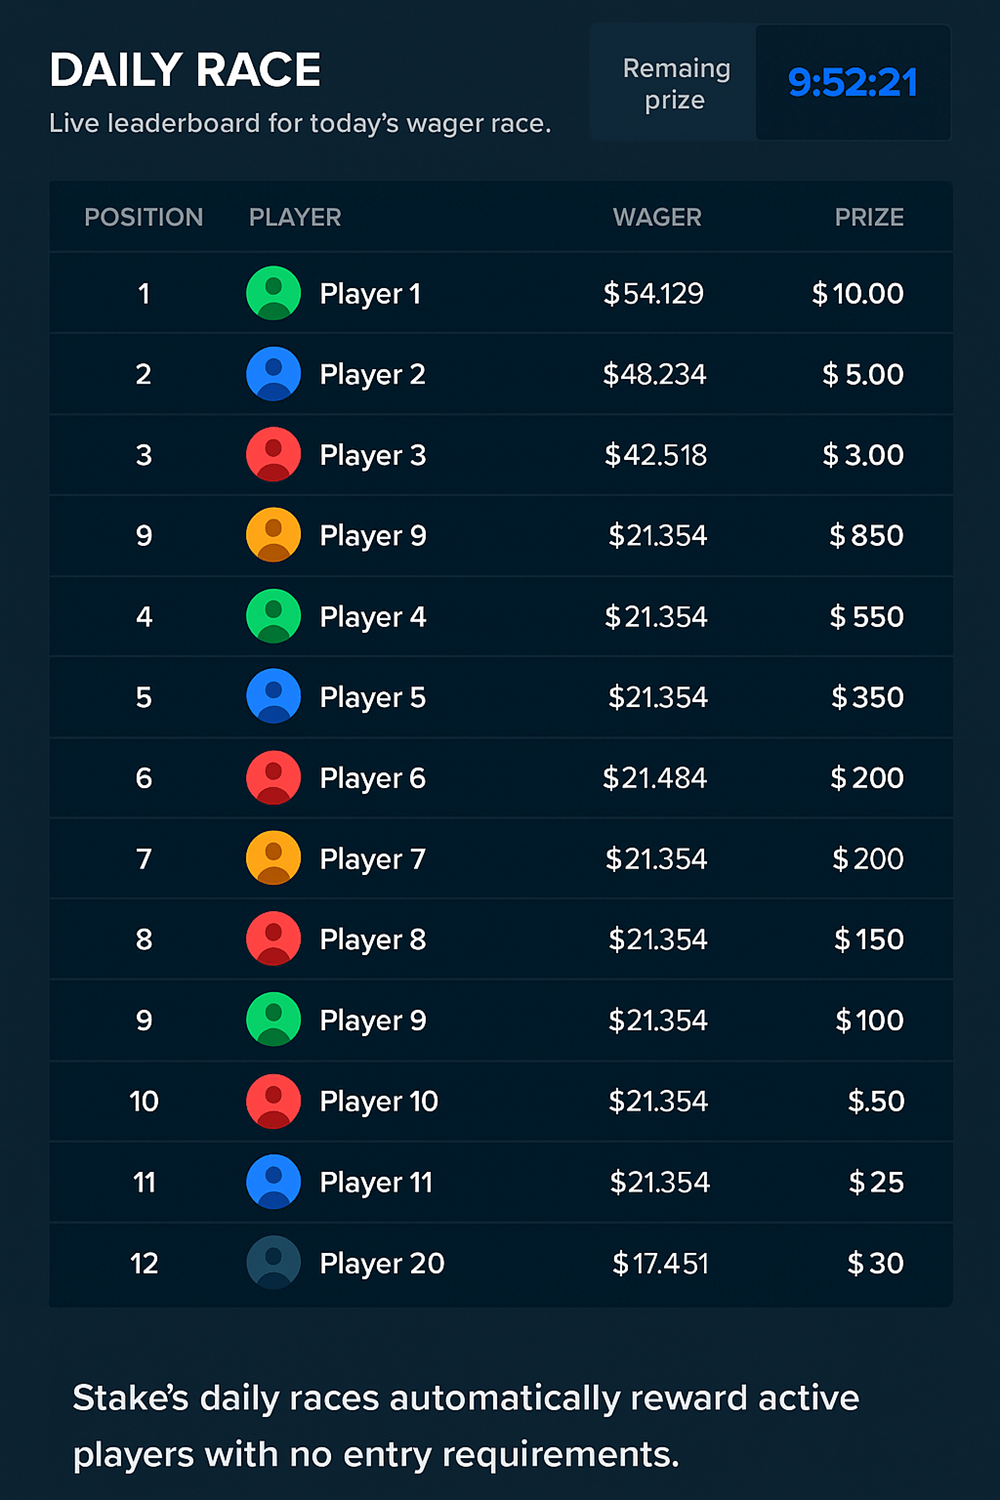Select the PRIZE column header
This screenshot has width=1000, height=1500.
pyautogui.click(x=869, y=217)
